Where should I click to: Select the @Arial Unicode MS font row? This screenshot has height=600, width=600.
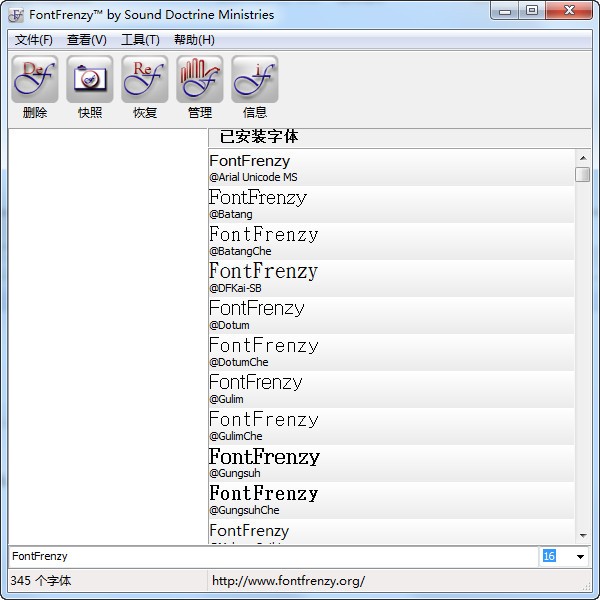click(x=391, y=168)
